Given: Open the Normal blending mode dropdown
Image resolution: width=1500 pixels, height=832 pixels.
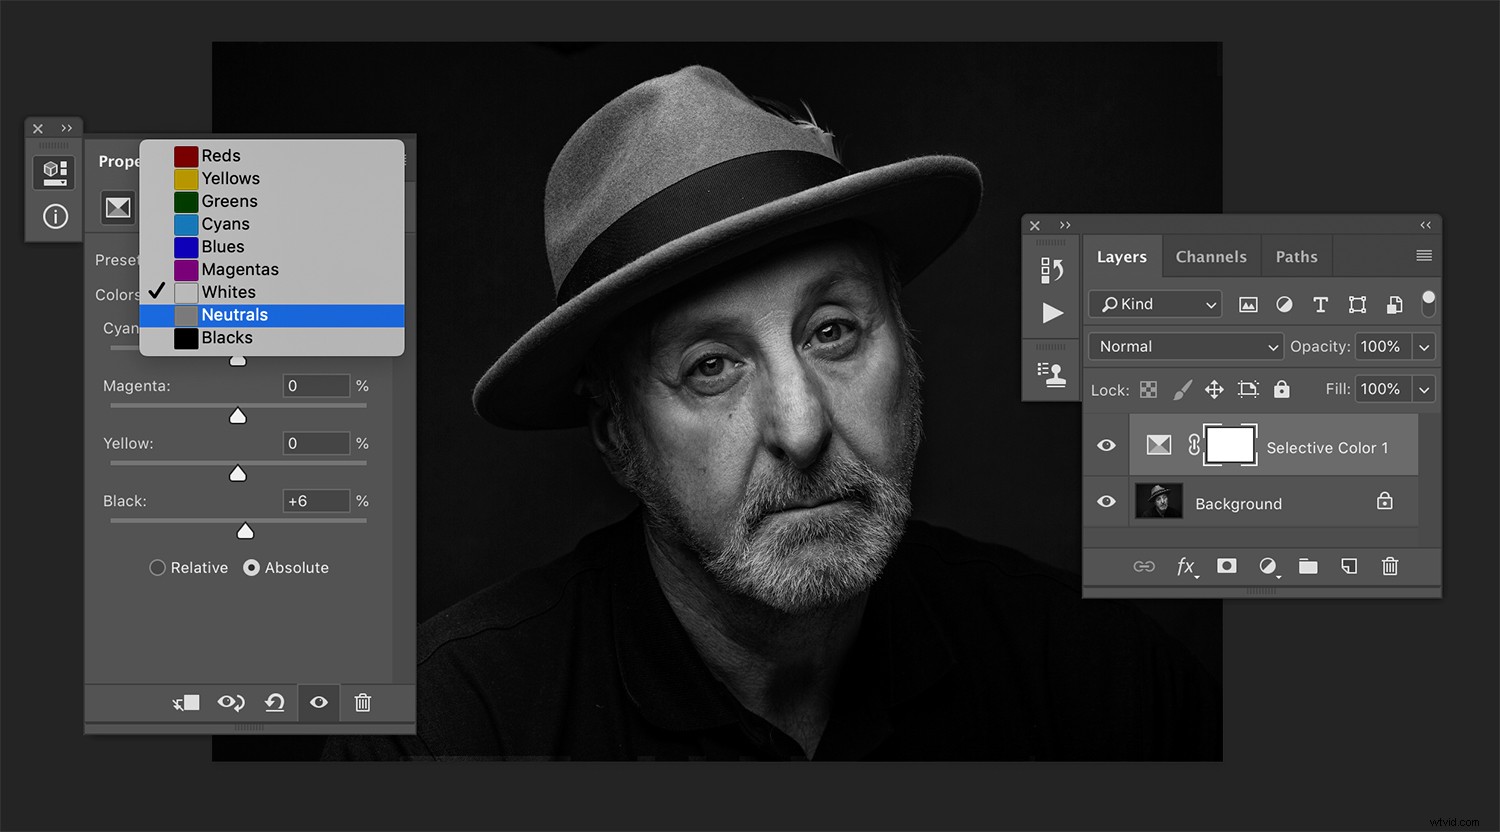Looking at the screenshot, I should 1185,346.
